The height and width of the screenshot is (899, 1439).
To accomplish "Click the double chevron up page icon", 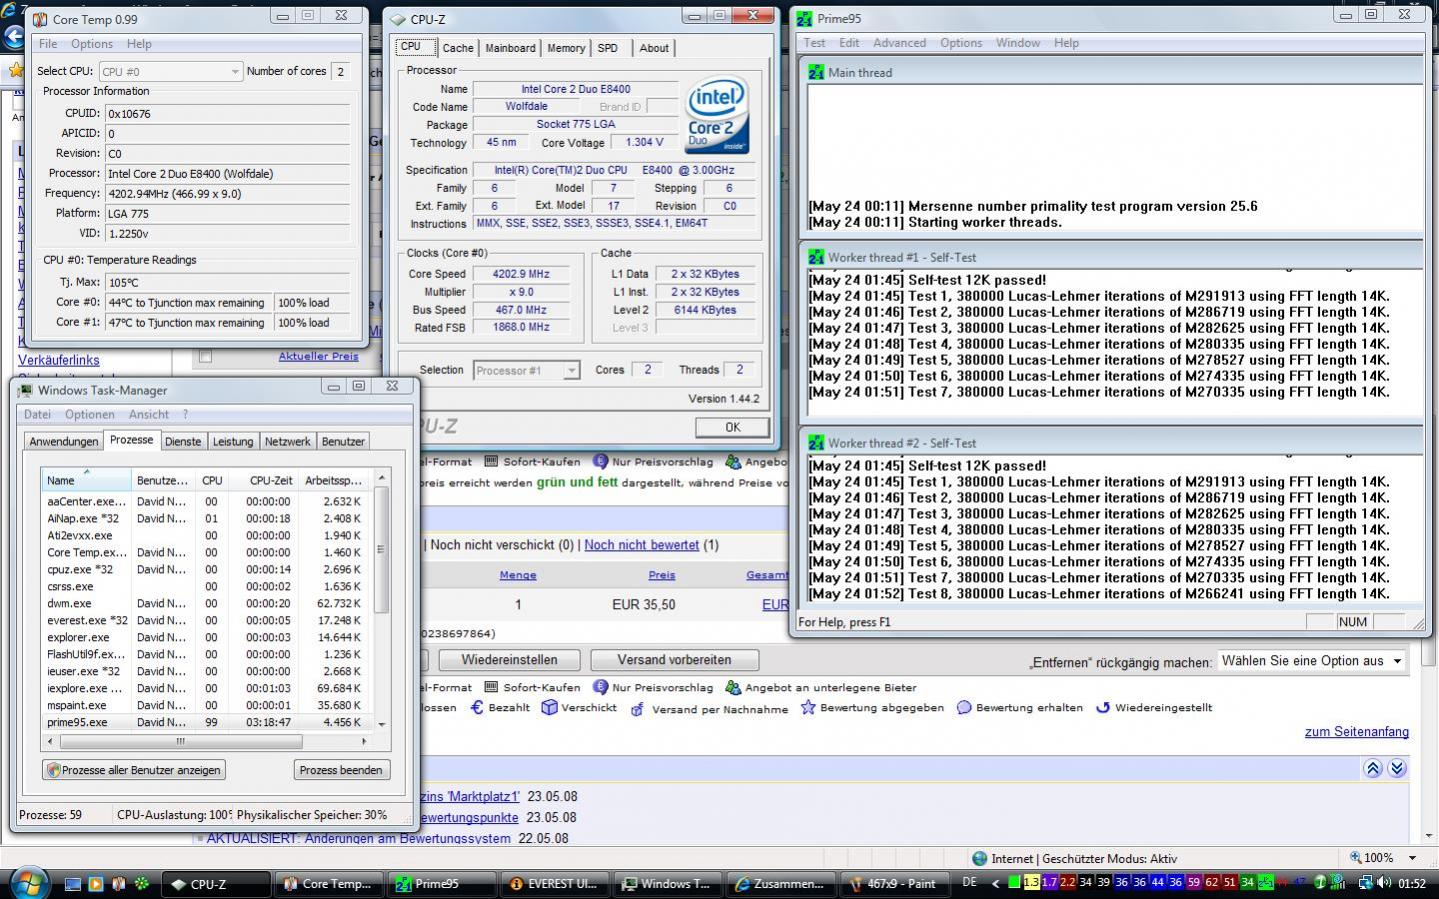I will [1373, 768].
